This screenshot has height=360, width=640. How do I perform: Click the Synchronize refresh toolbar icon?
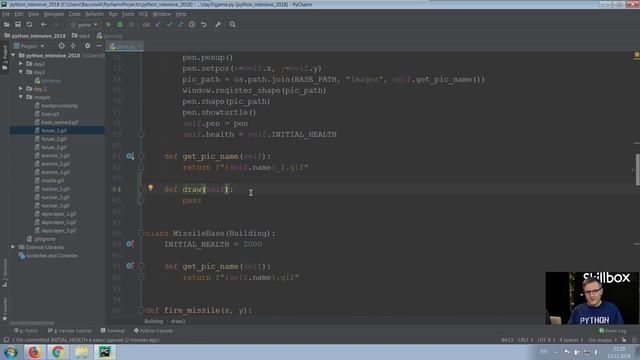29,24
